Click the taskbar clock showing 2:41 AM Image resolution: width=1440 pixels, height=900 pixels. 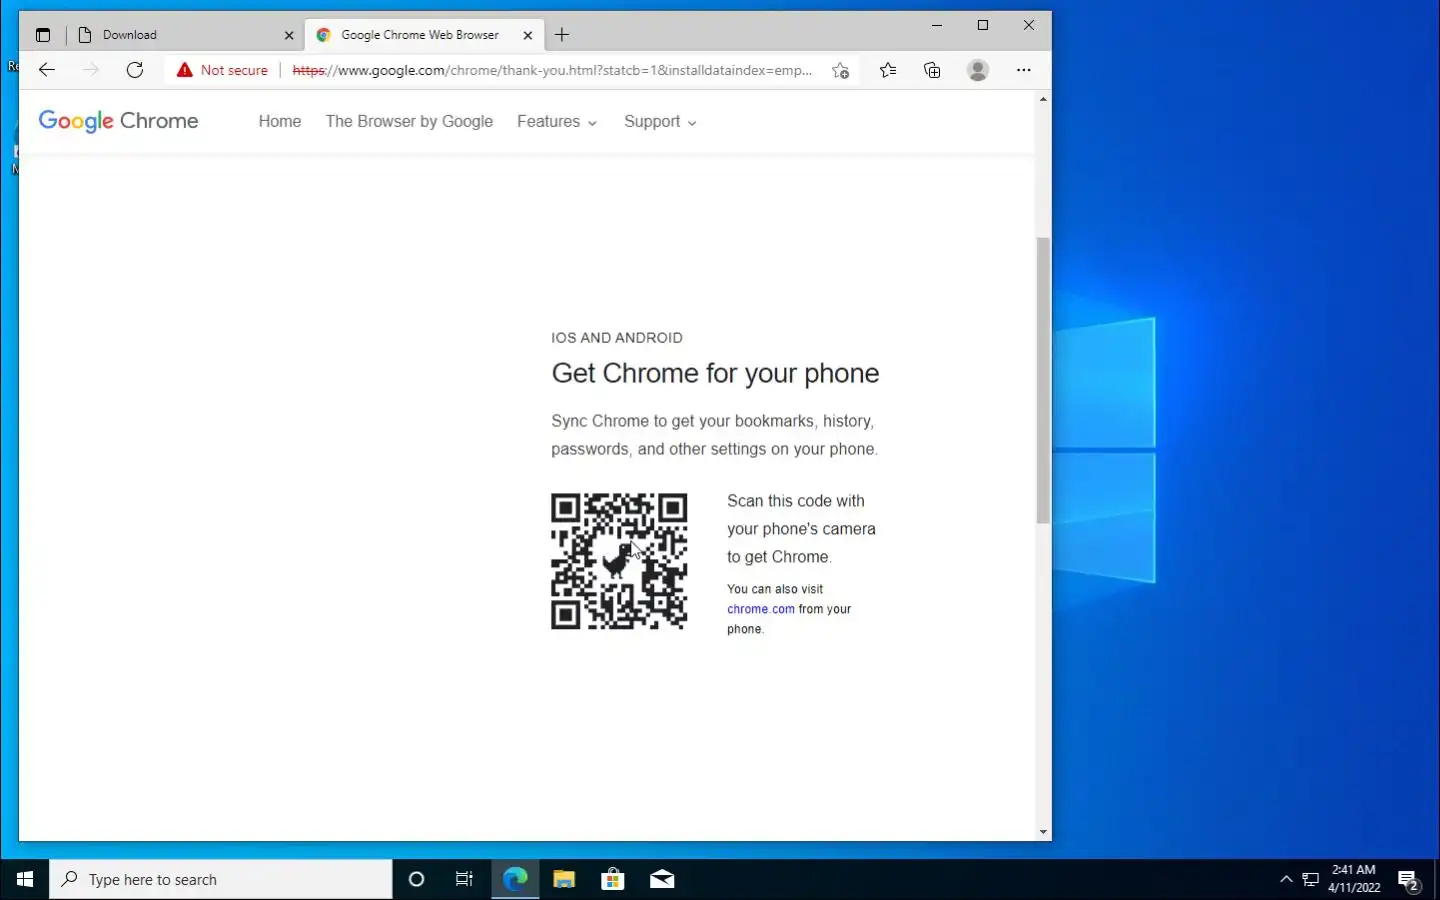[1354, 879]
